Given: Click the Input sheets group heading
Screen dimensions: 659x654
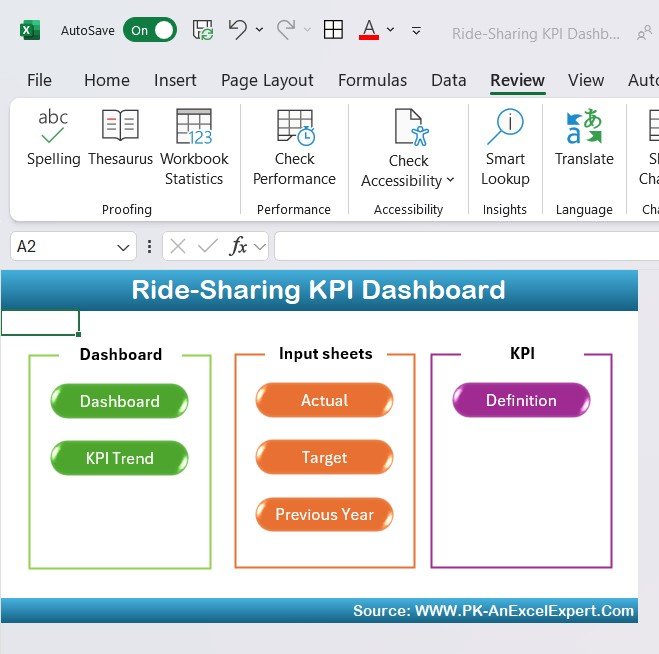Looking at the screenshot, I should [x=326, y=354].
